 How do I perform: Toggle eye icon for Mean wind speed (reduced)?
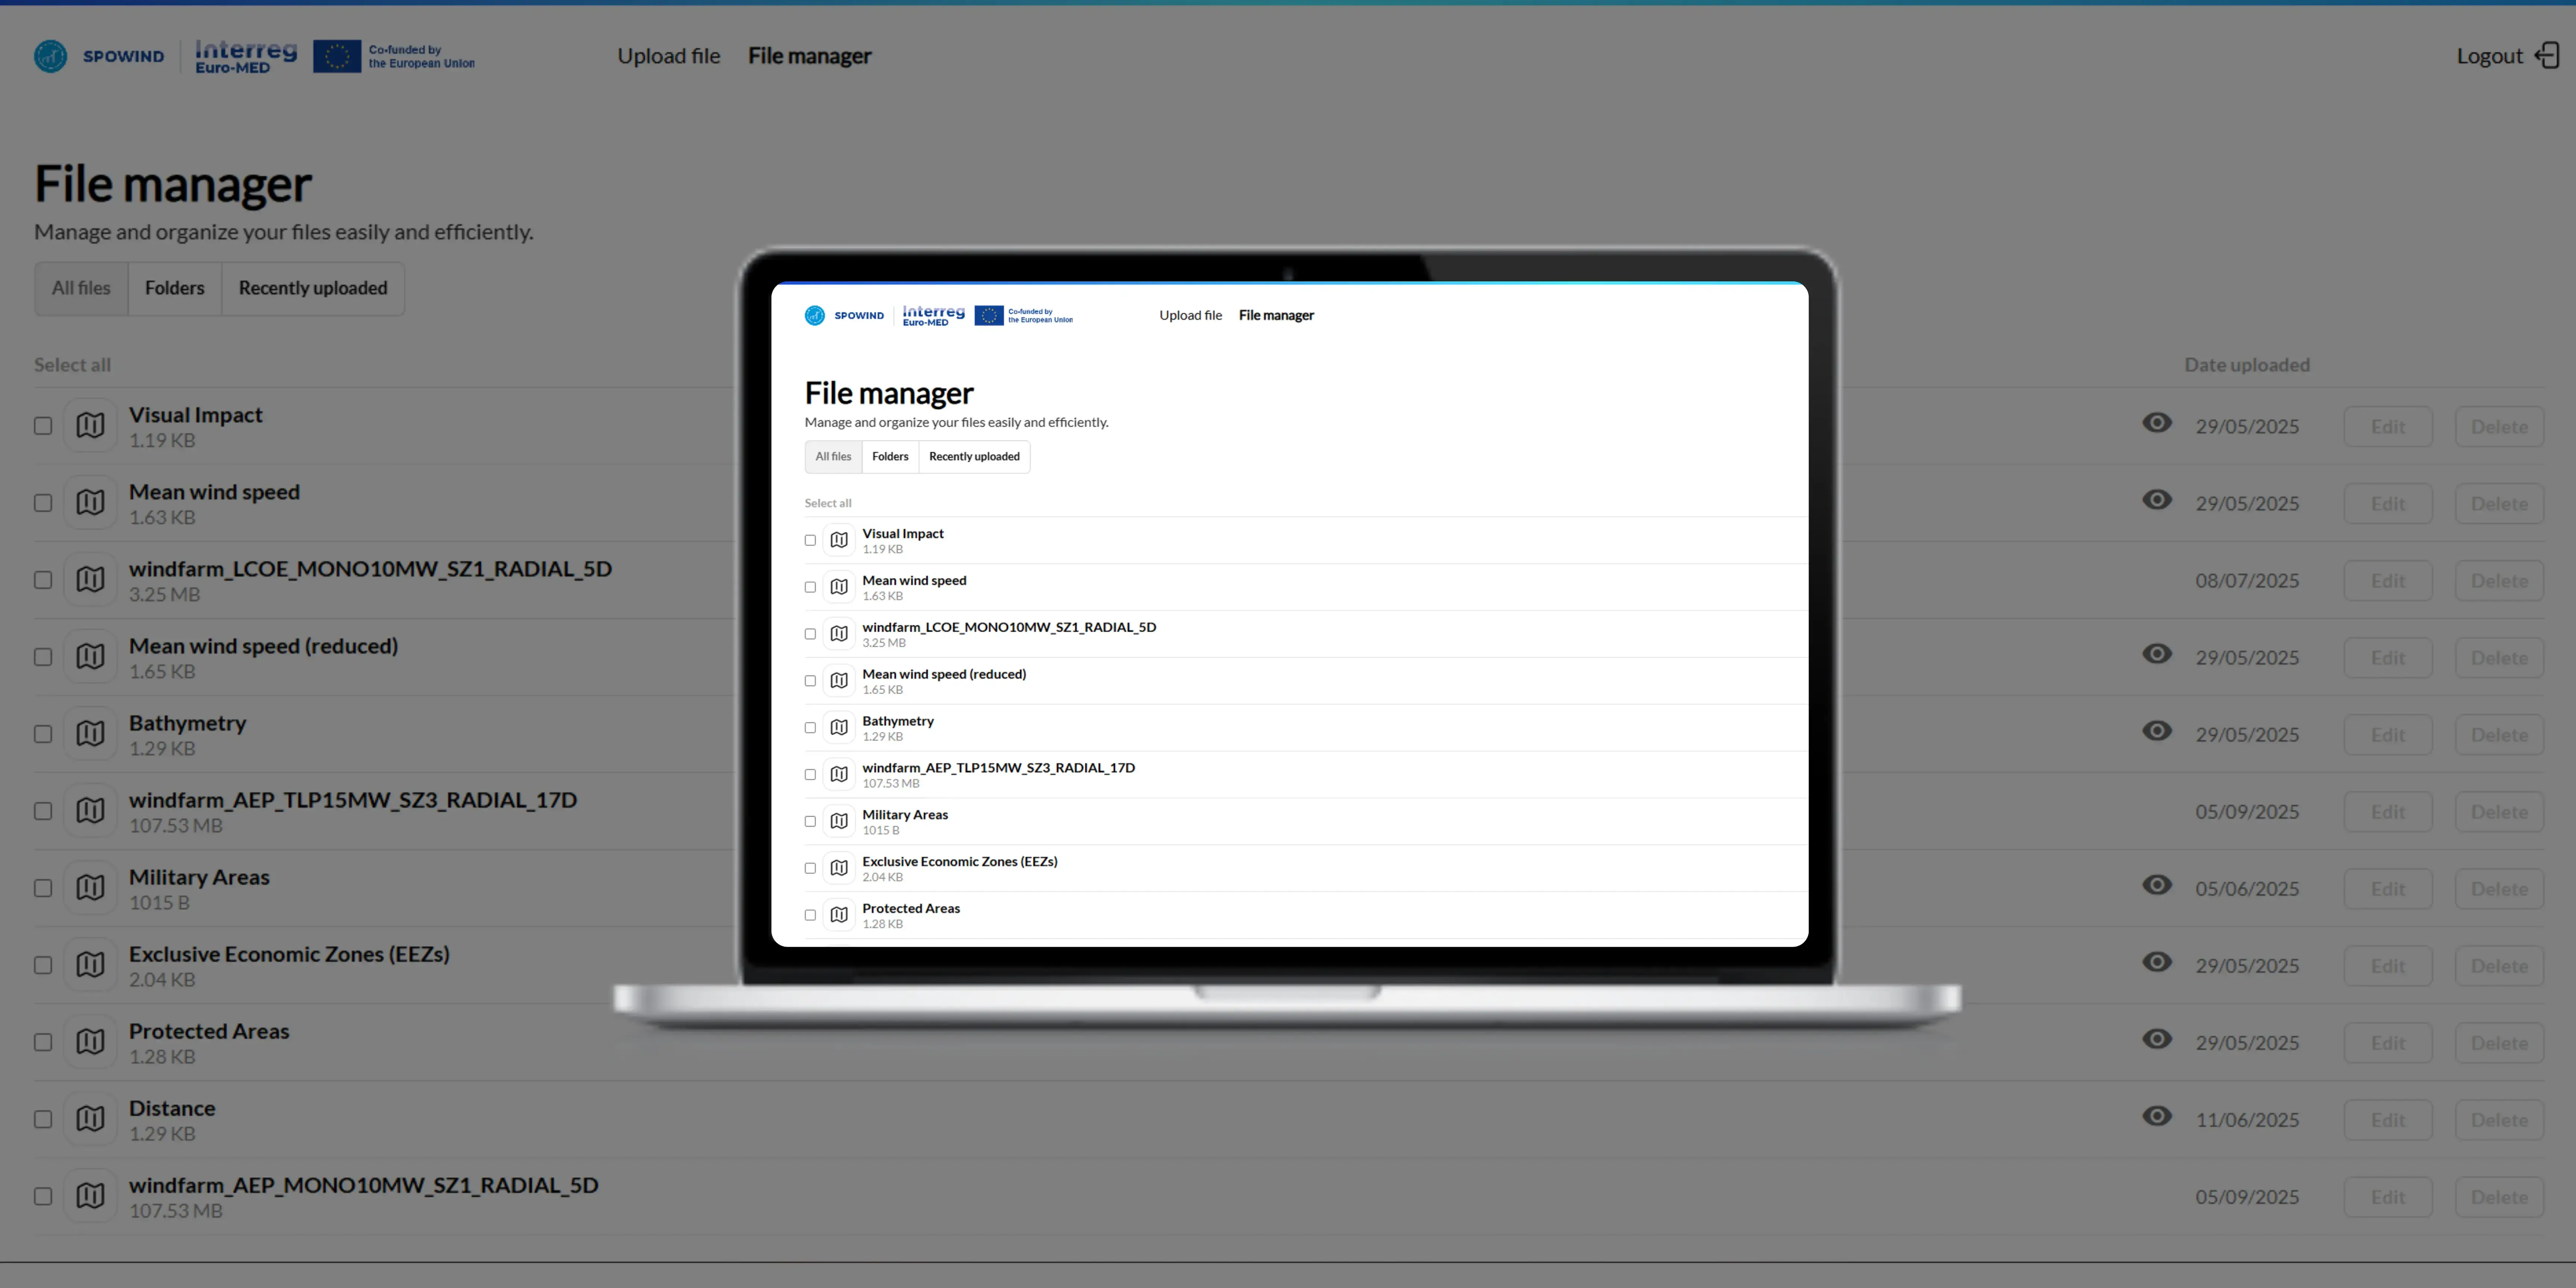(x=2157, y=654)
